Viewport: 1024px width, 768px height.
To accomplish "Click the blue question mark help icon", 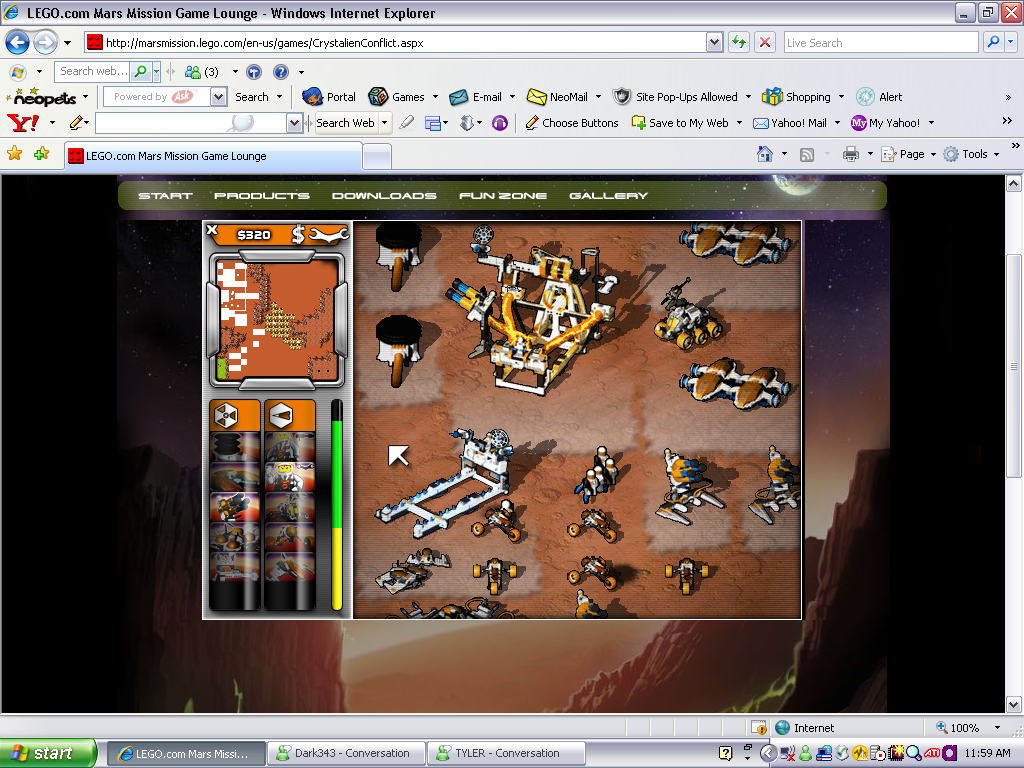I will [x=281, y=72].
